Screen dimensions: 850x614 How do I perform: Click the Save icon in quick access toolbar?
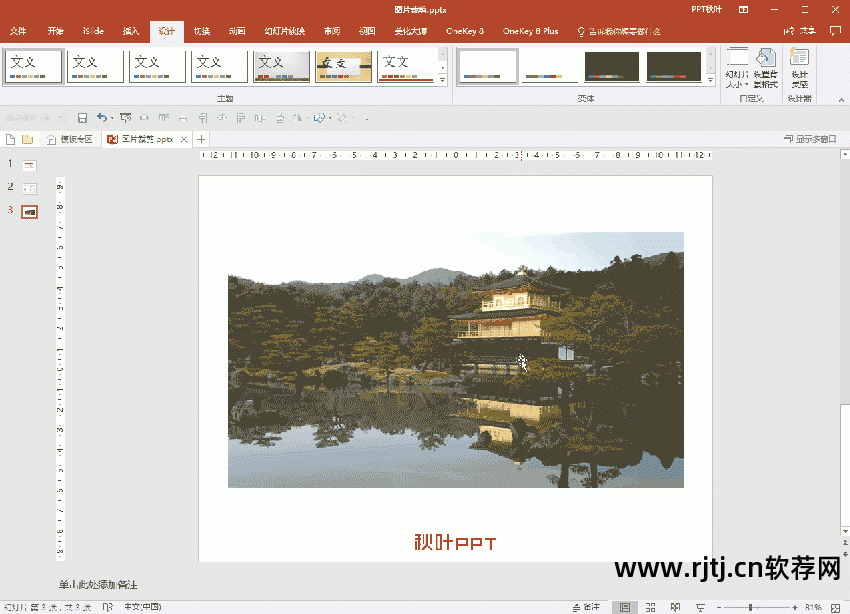(x=82, y=118)
